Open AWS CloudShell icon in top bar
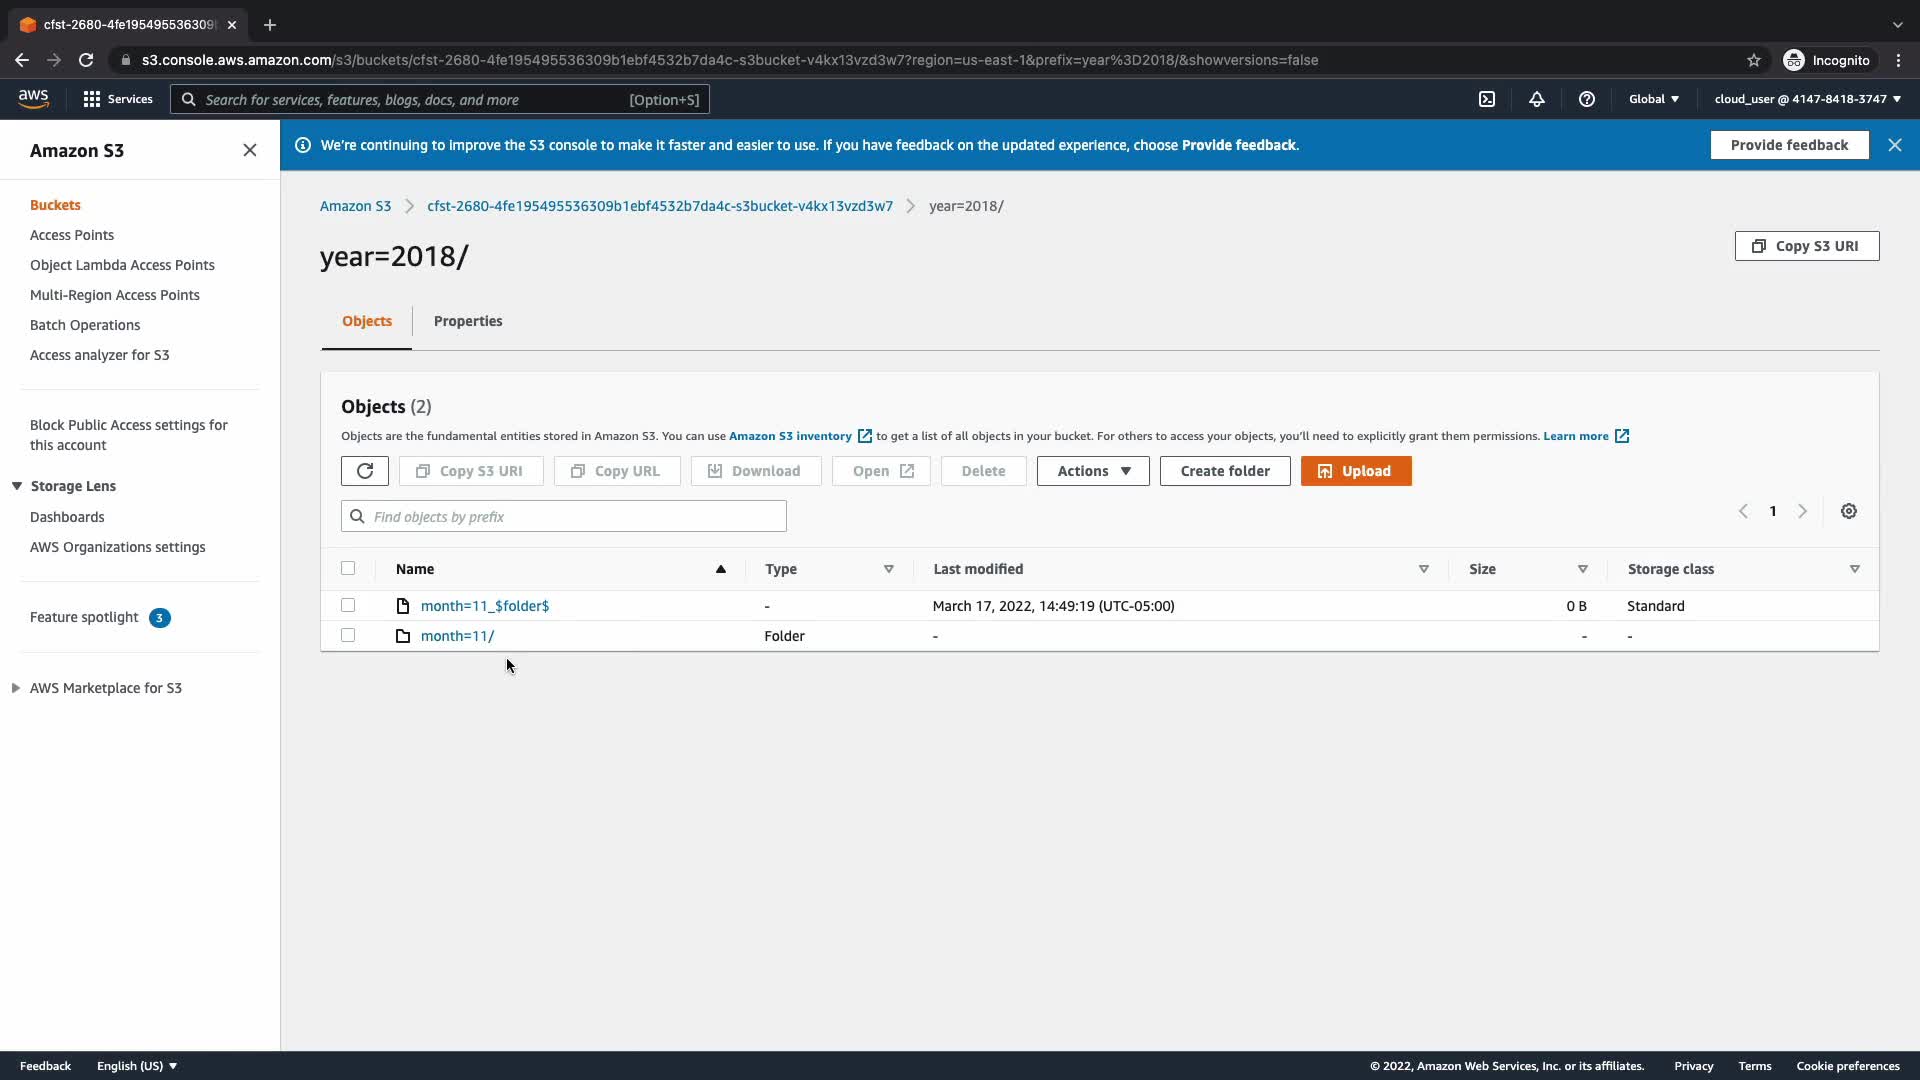 pos(1487,99)
